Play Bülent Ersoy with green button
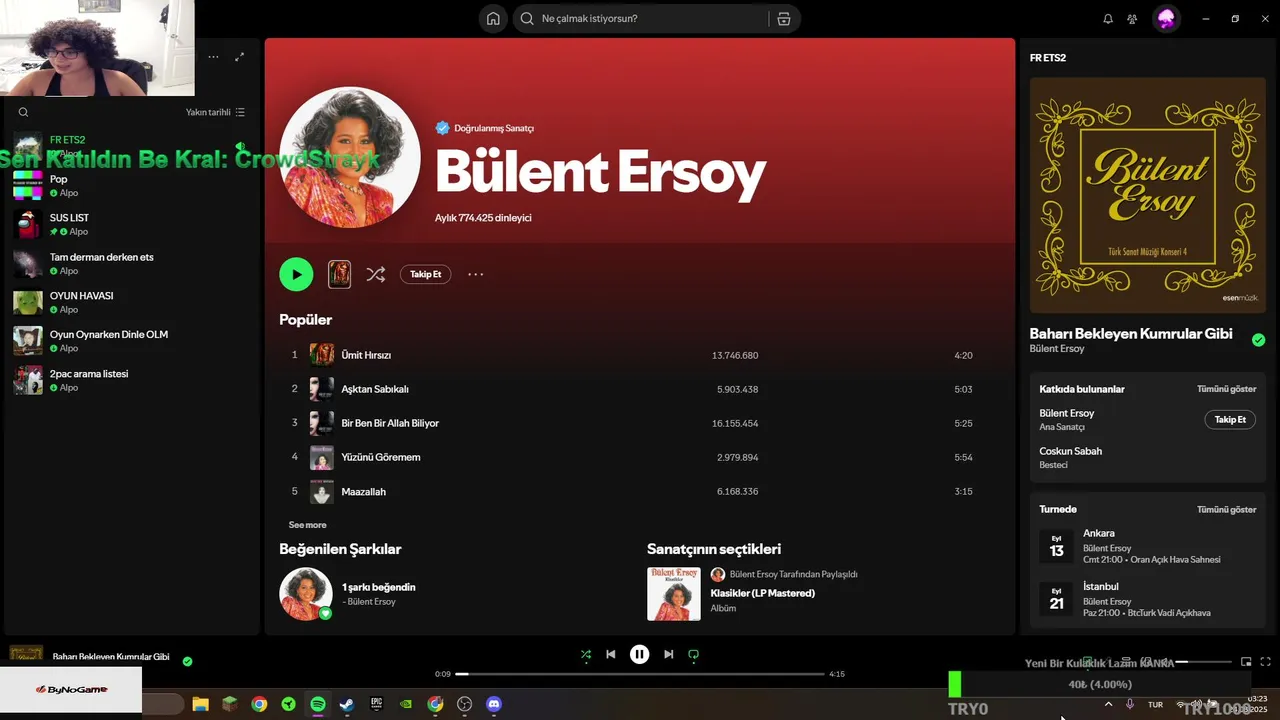 tap(296, 274)
